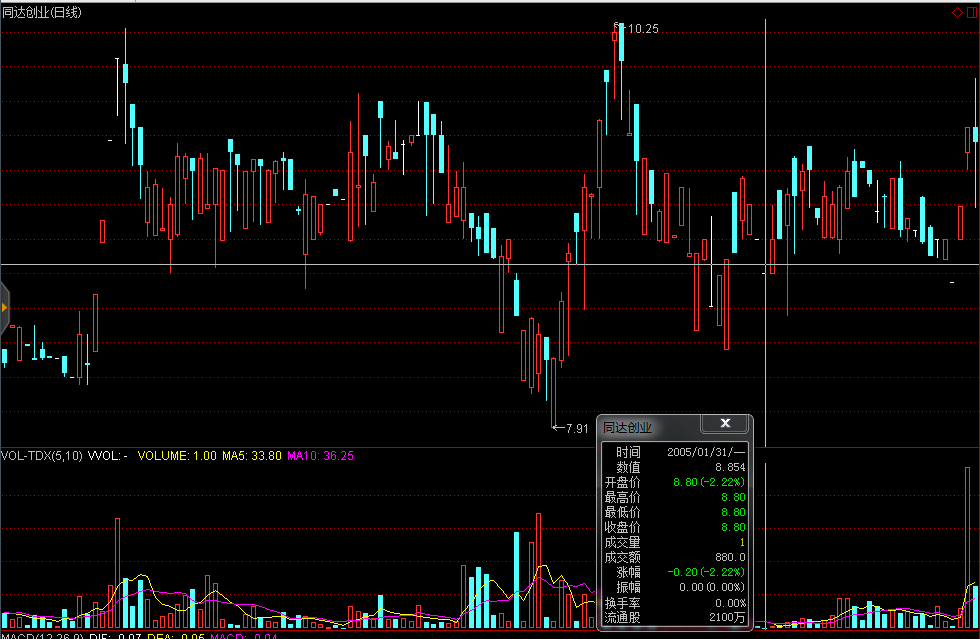The width and height of the screenshot is (980, 639).
Task: Click the 同达创业(日线) chart title
Action: coord(43,12)
